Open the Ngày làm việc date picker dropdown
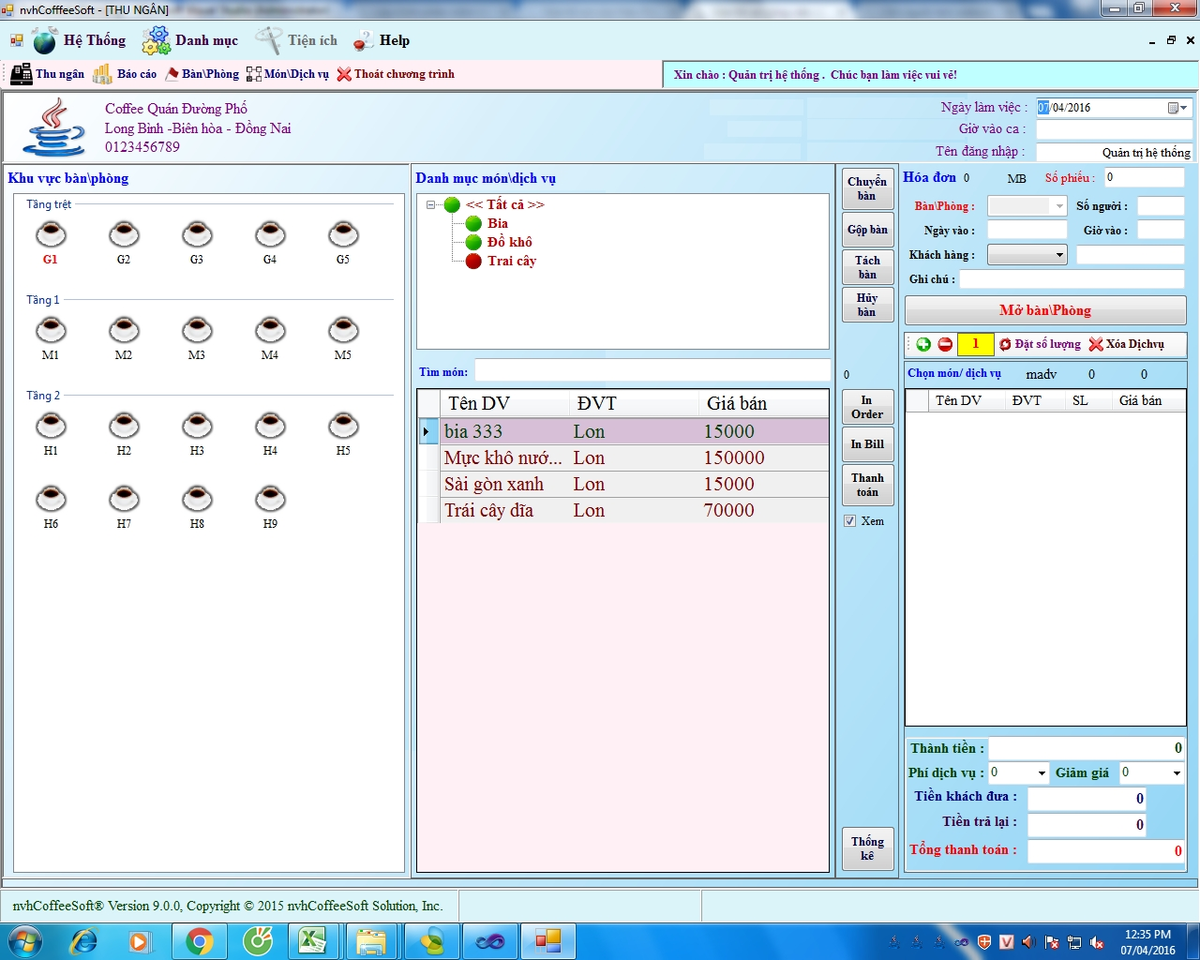Viewport: 1200px width, 960px height. click(x=1178, y=108)
